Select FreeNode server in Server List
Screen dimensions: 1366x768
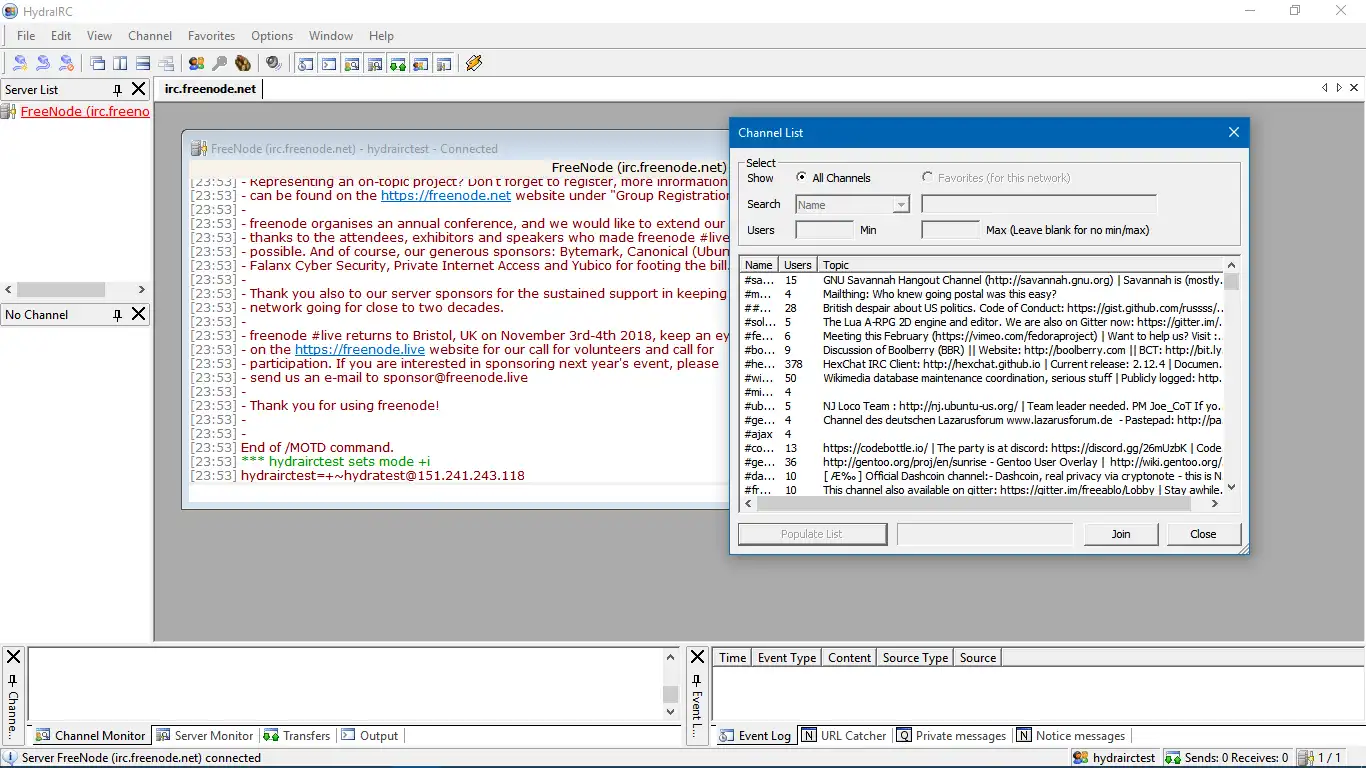(85, 111)
